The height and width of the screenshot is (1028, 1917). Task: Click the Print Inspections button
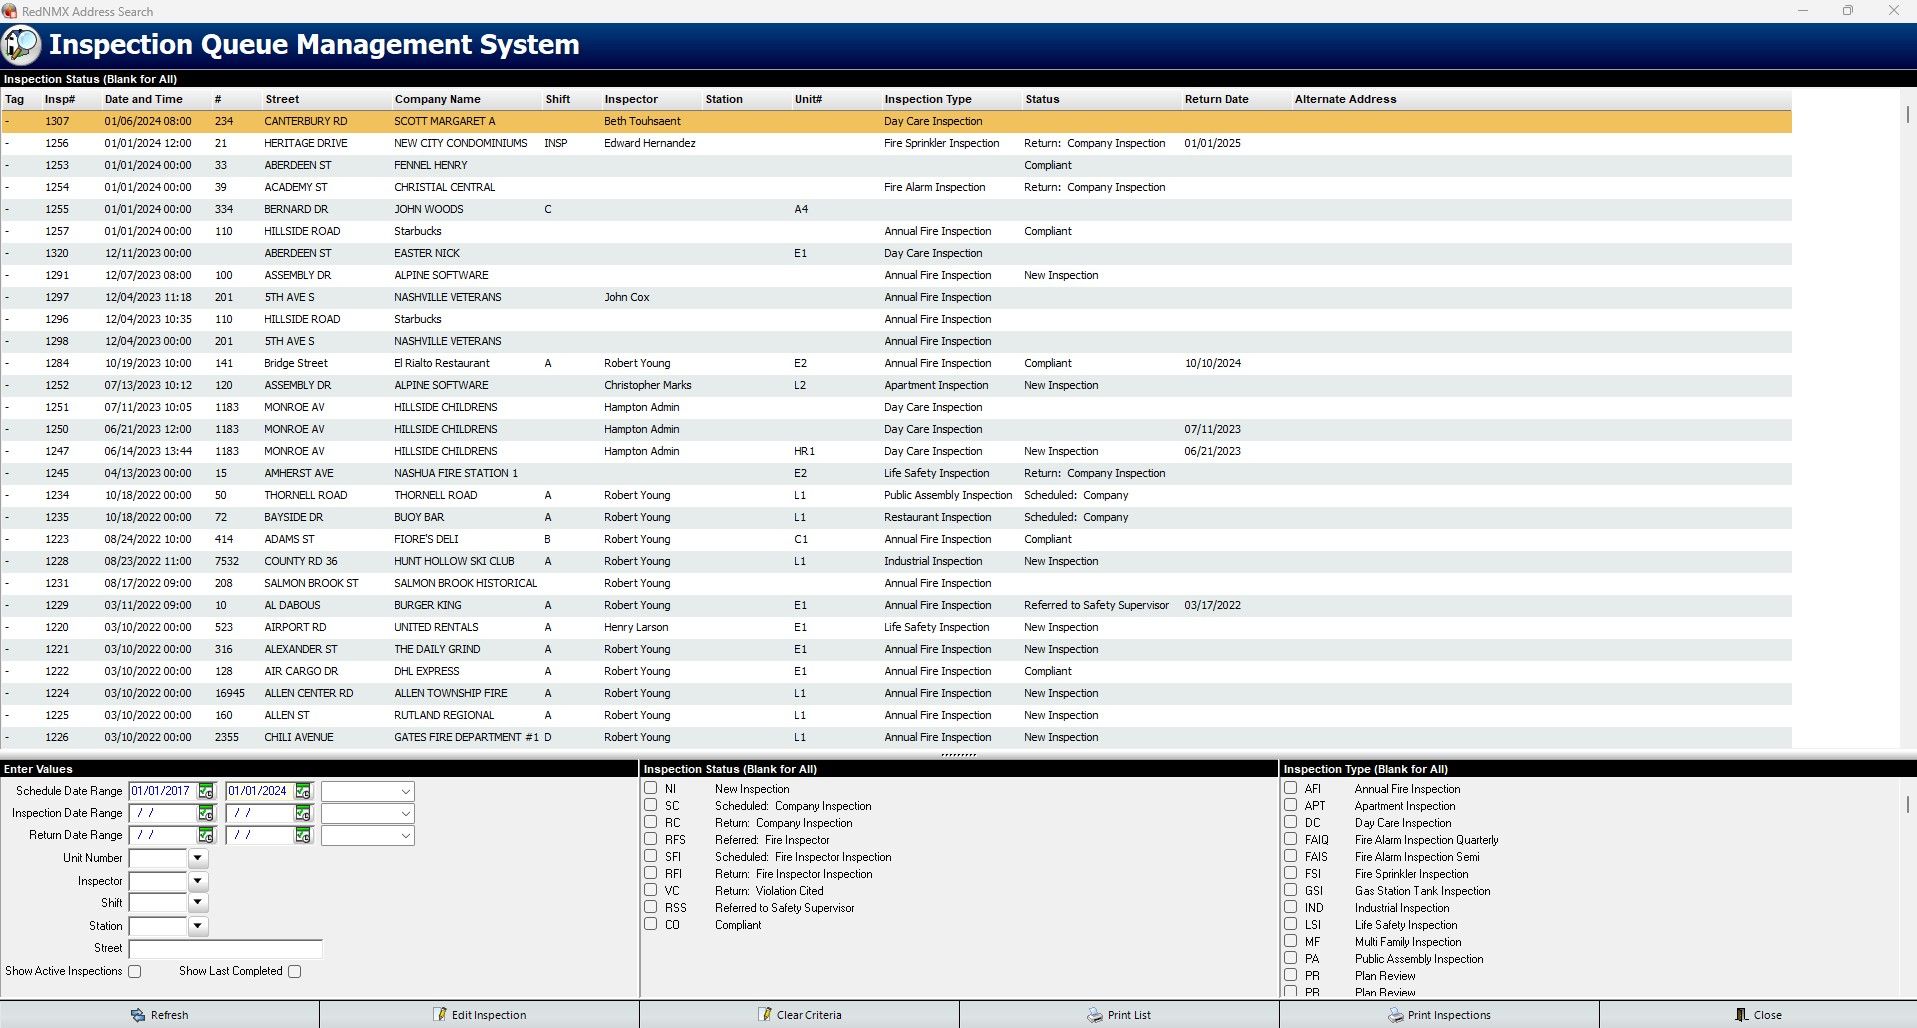1439,1015
